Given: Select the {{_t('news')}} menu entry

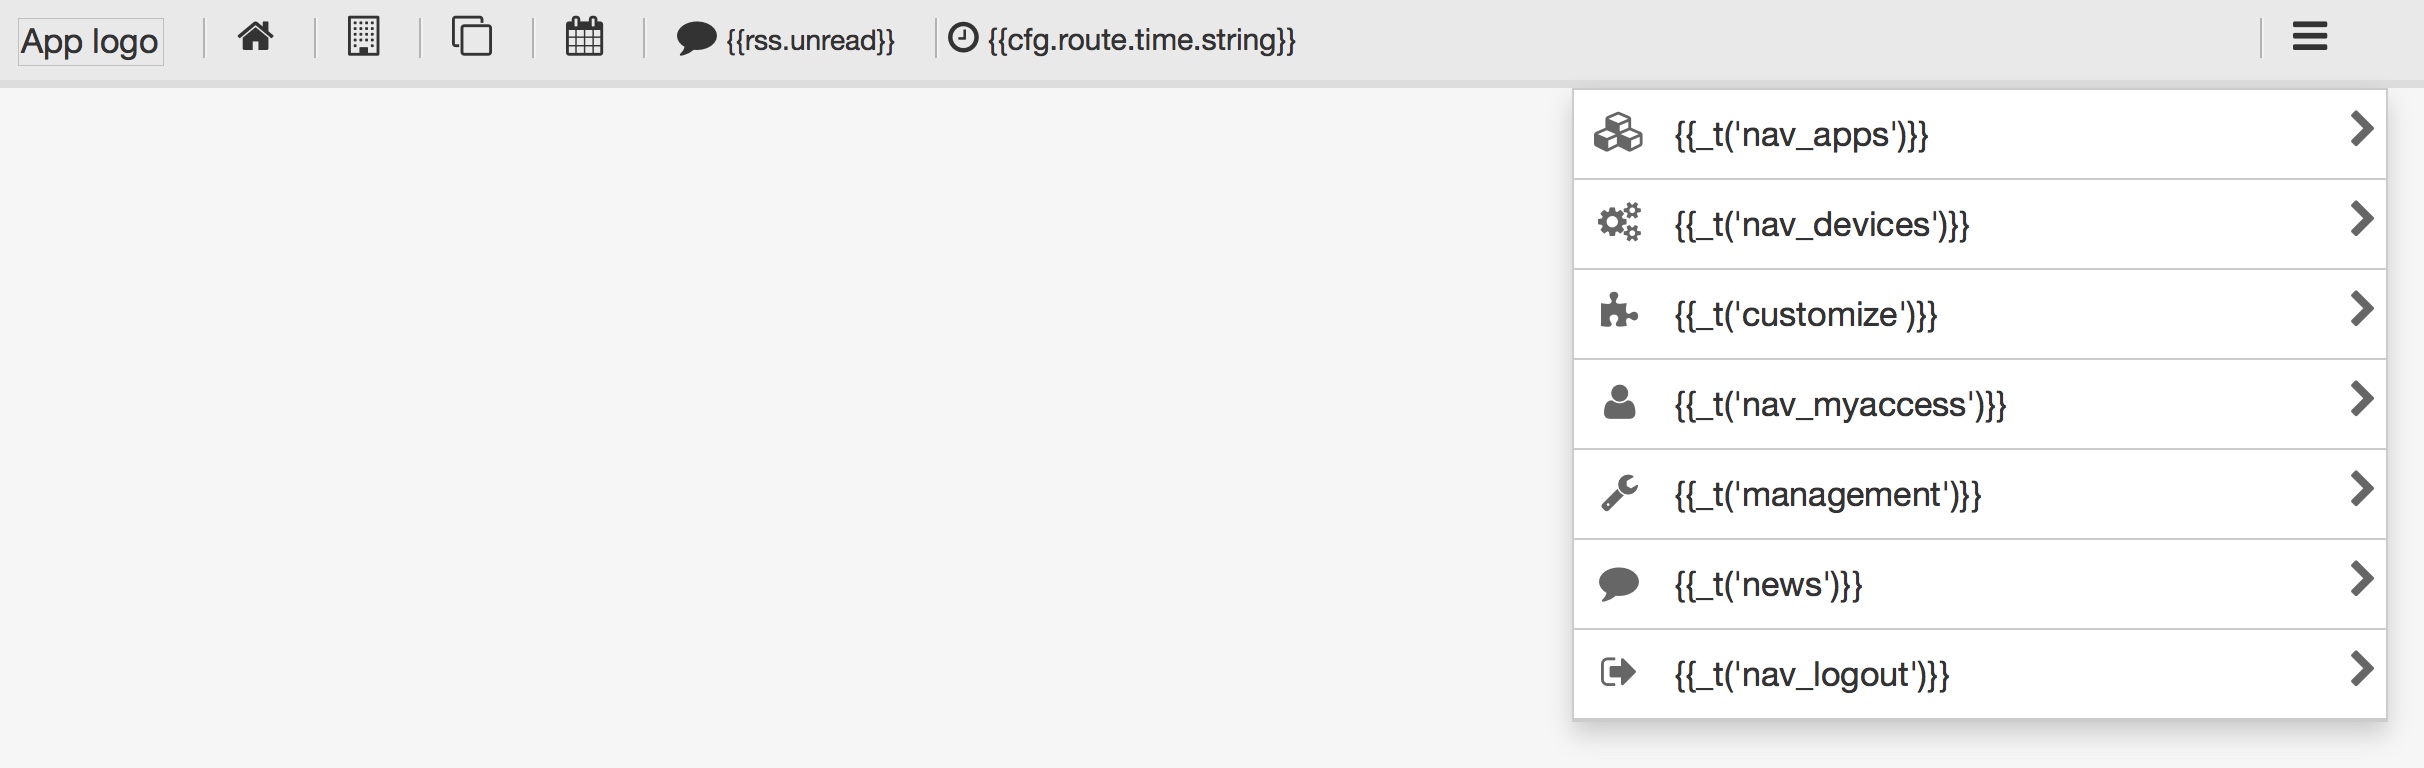Looking at the screenshot, I should pos(1768,585).
